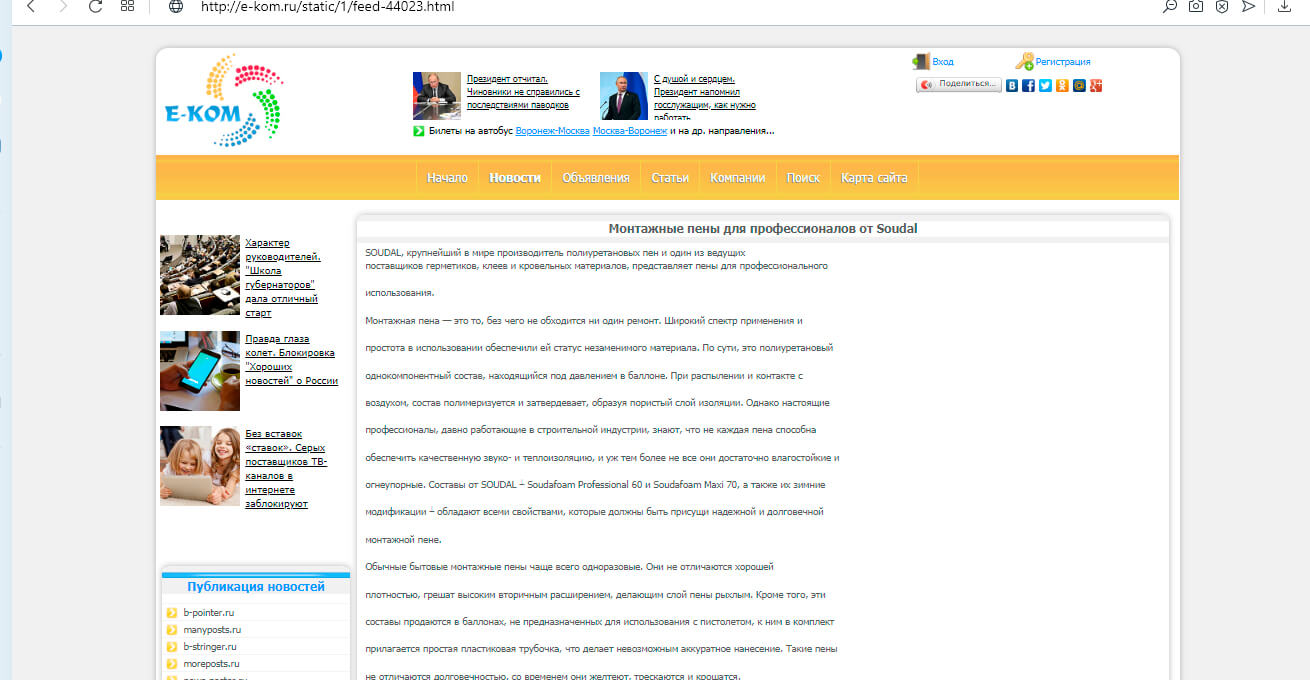Click the magnifier icon in address bar
The width and height of the screenshot is (1310, 680).
pos(1170,6)
